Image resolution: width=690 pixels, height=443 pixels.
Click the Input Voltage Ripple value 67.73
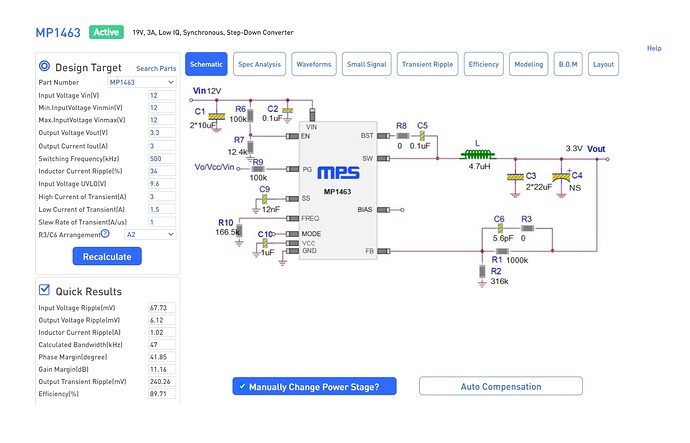pos(162,308)
